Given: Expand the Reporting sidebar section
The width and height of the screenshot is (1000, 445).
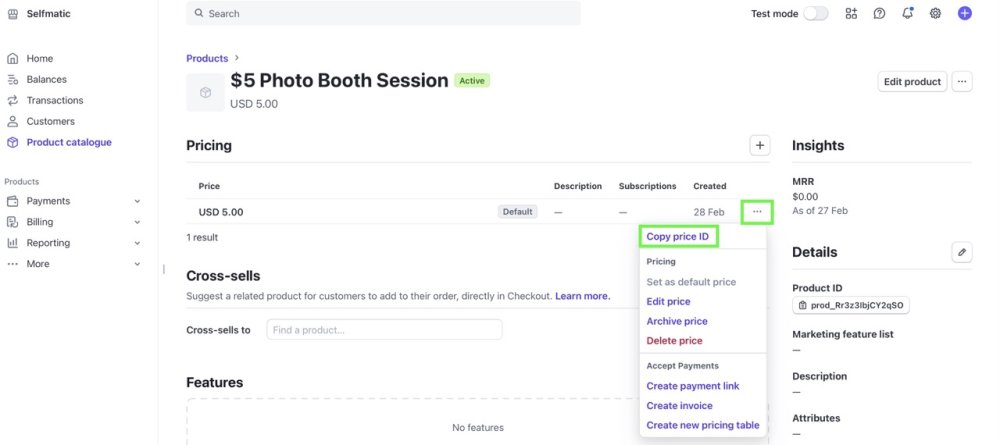Looking at the screenshot, I should point(137,243).
